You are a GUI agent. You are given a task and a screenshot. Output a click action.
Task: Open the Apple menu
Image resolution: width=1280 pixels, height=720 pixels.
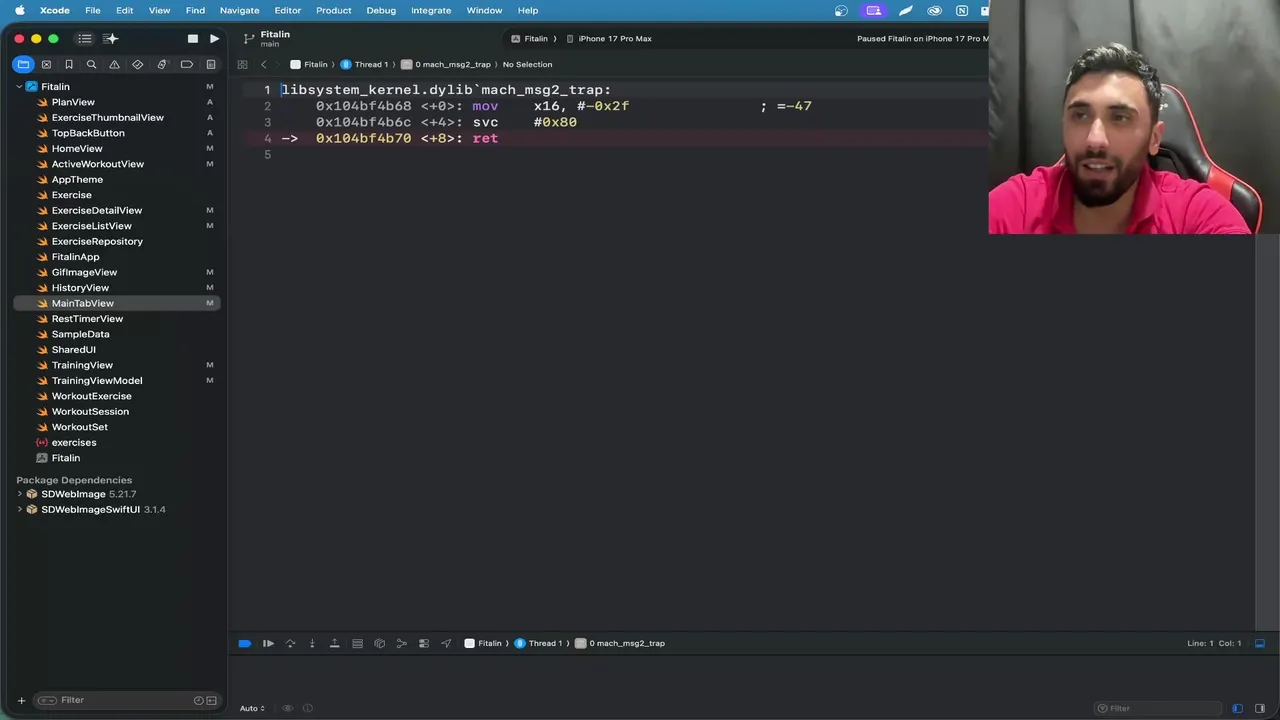tap(19, 10)
